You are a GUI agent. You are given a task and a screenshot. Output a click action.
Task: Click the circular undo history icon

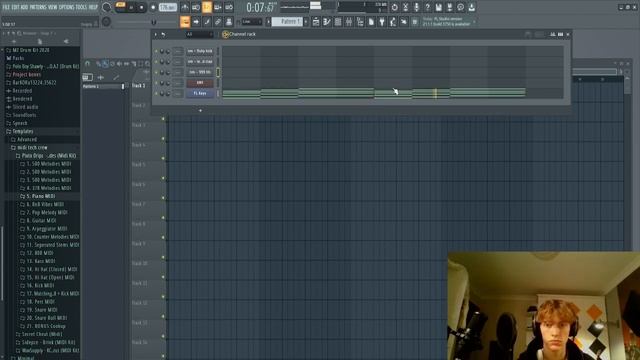(x=394, y=7)
